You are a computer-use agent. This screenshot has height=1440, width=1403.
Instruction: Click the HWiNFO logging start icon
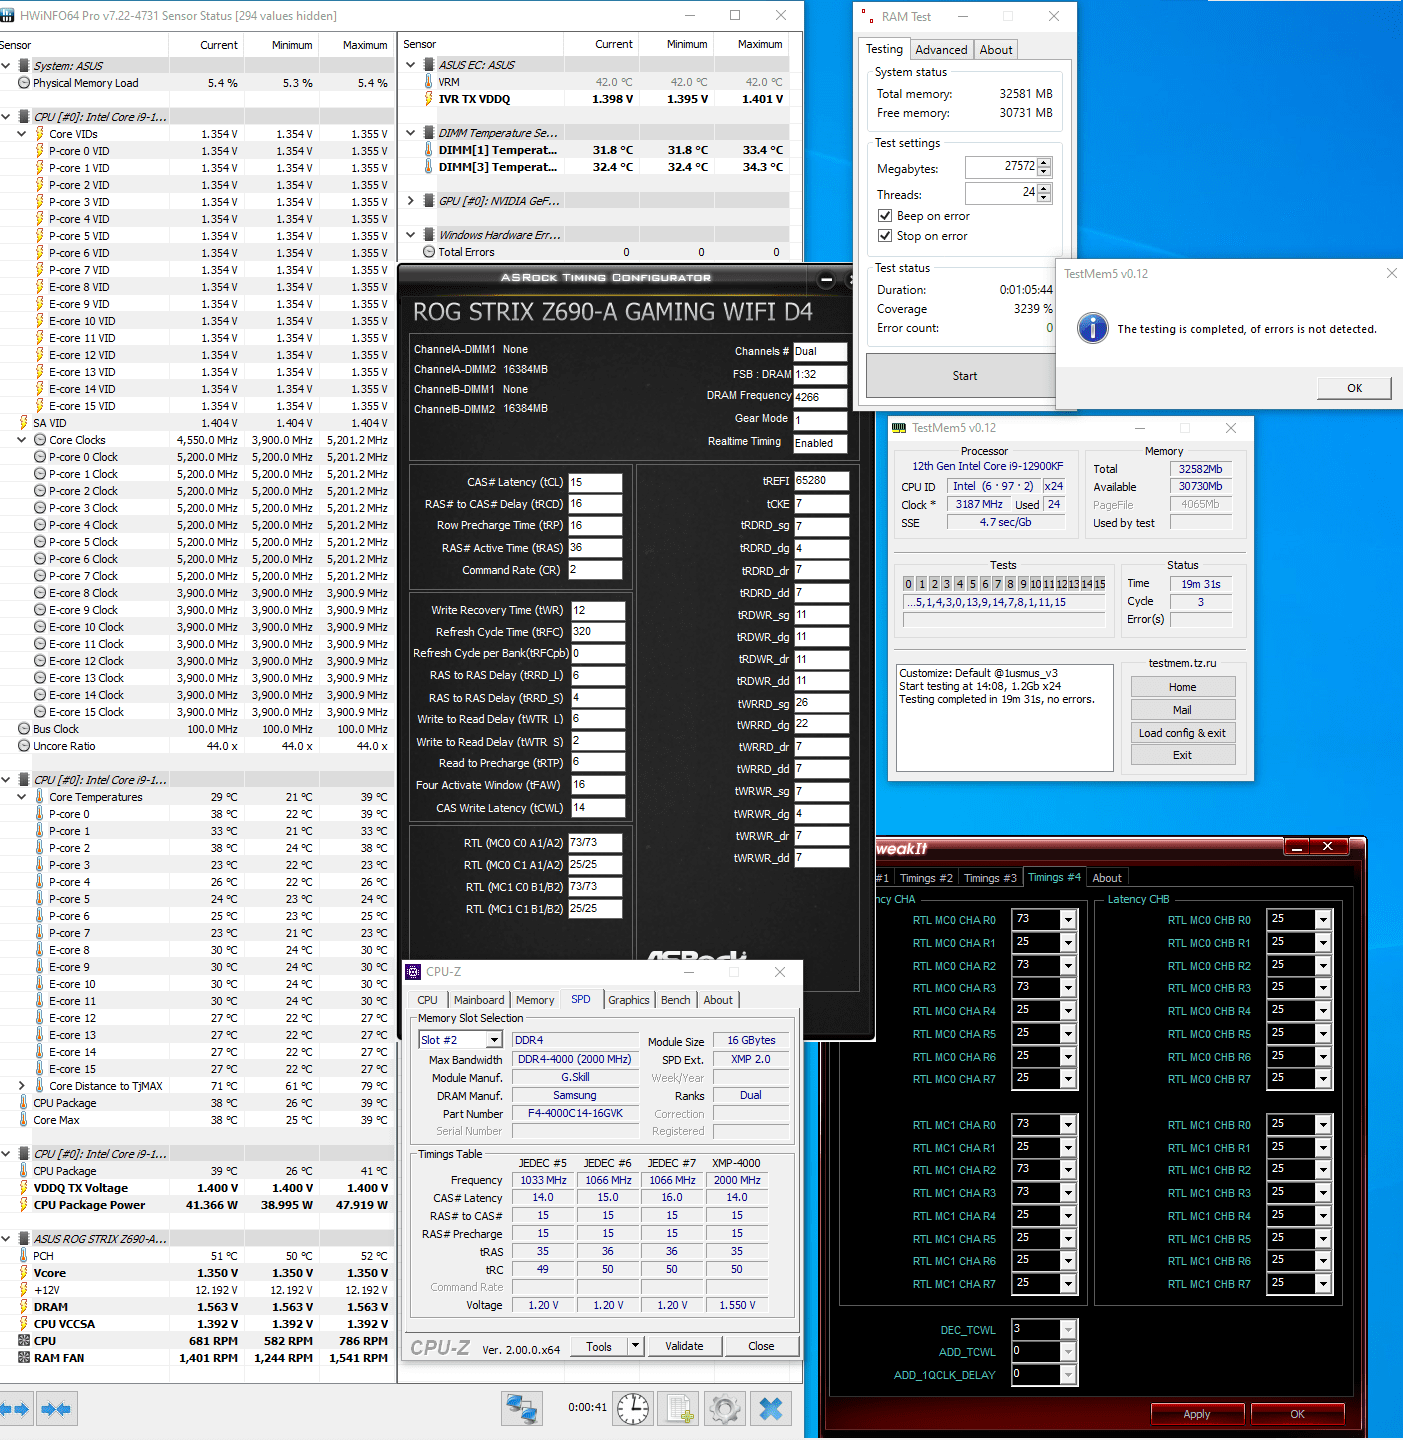(679, 1408)
